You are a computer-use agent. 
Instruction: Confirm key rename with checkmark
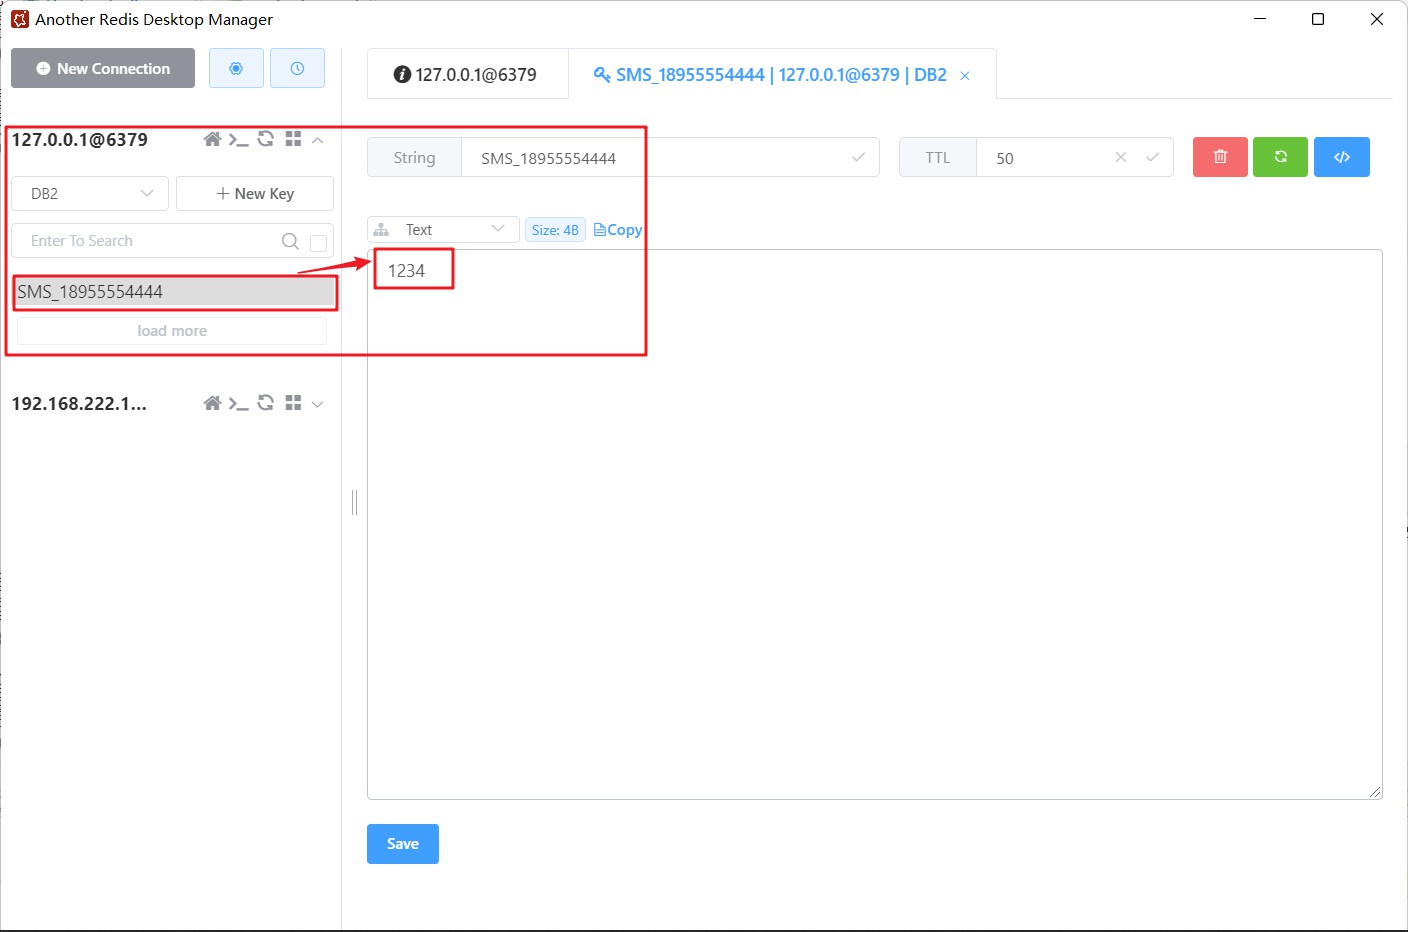click(858, 157)
